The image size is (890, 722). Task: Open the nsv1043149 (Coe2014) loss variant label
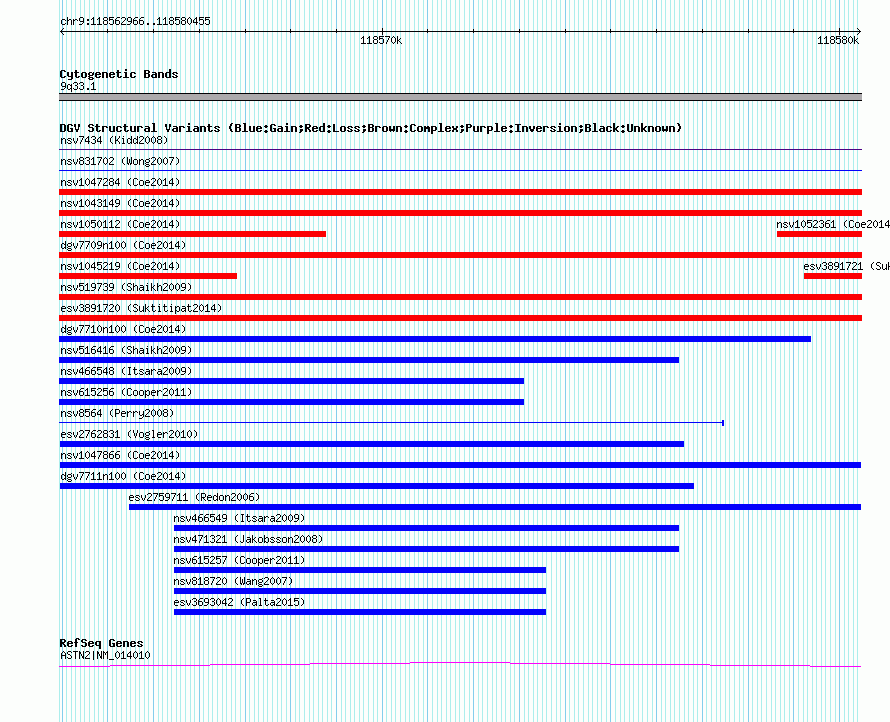pos(120,203)
